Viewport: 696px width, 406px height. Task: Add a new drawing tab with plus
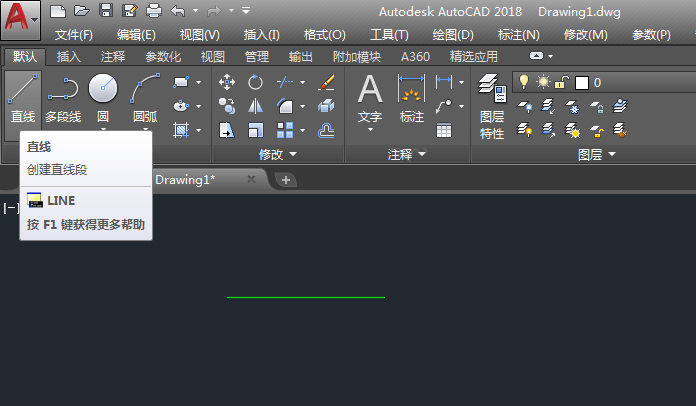[286, 180]
